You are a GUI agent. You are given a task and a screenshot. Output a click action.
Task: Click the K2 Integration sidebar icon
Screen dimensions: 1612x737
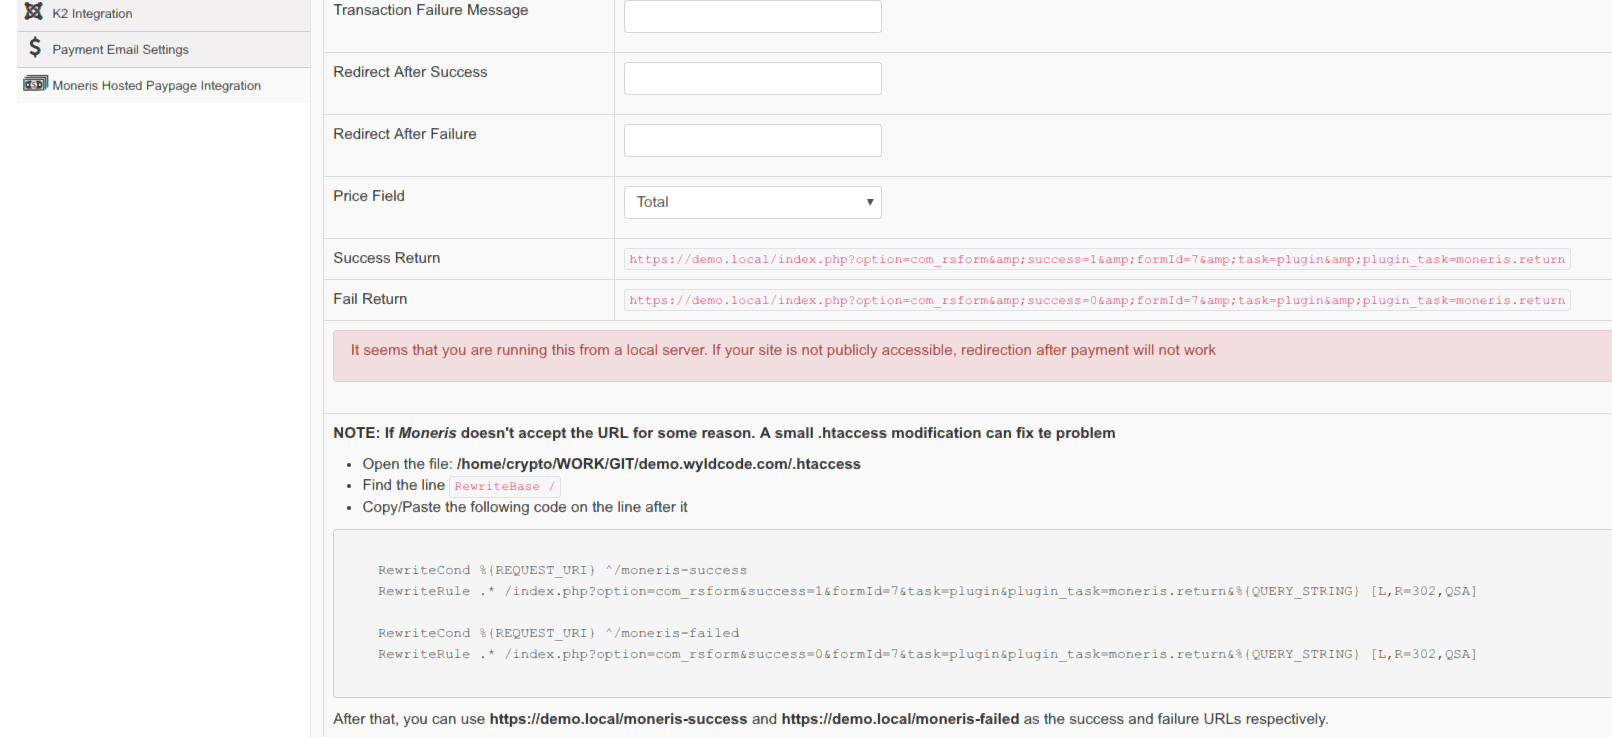(x=34, y=12)
